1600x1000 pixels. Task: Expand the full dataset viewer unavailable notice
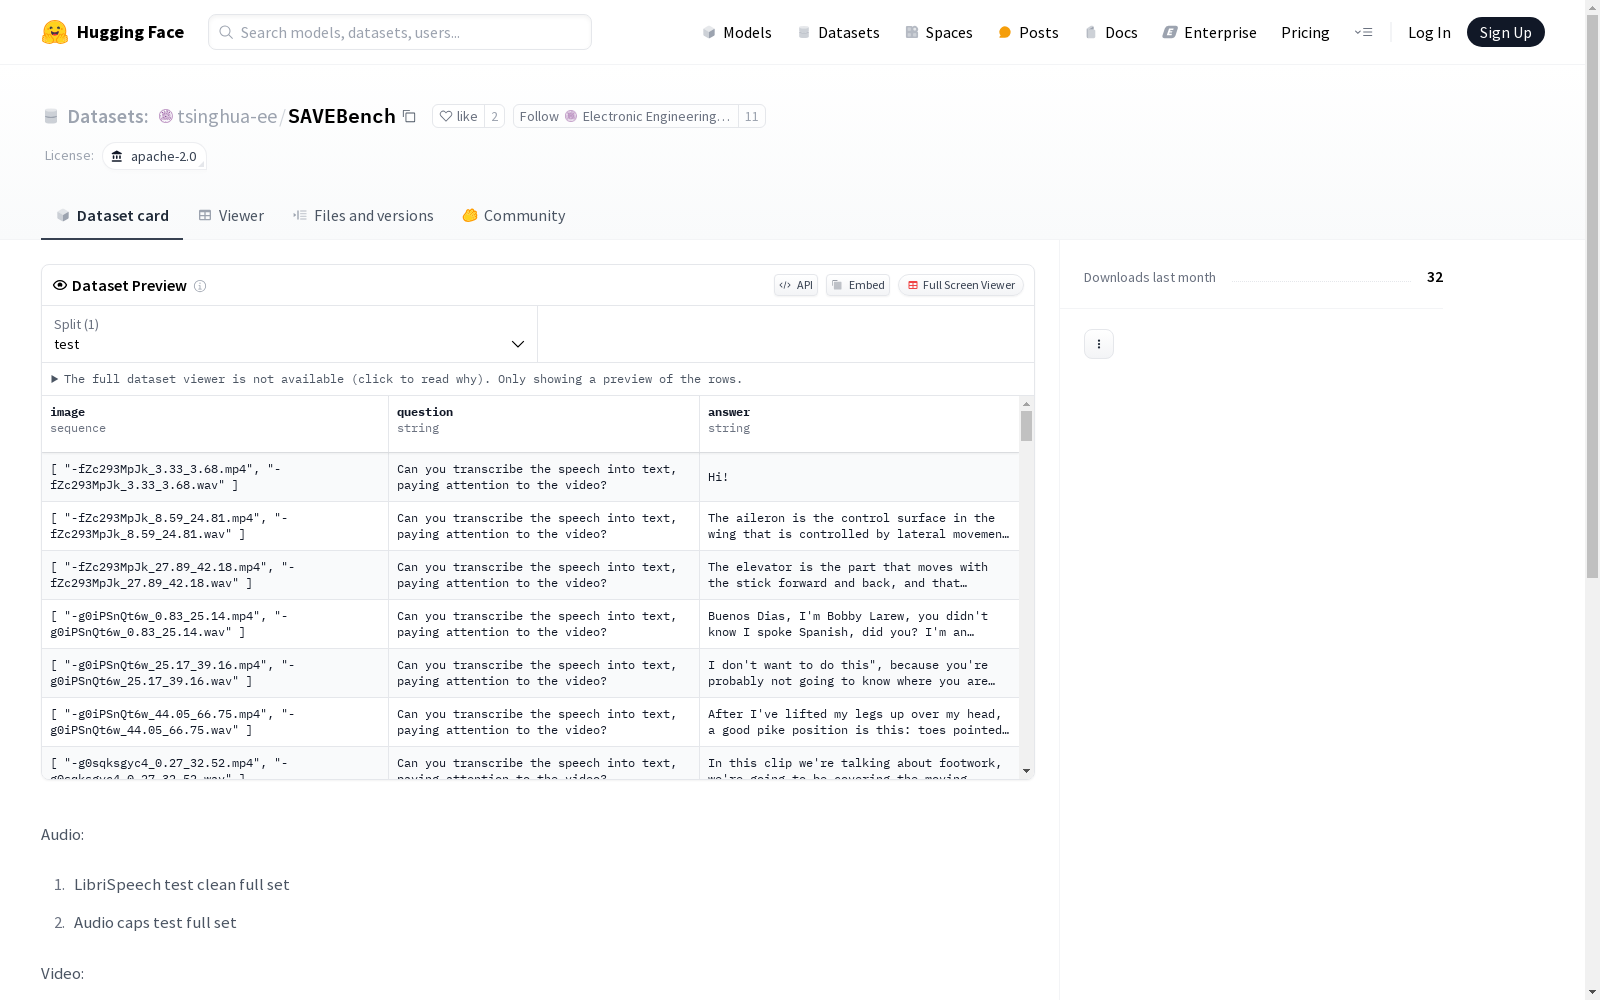pyautogui.click(x=397, y=379)
